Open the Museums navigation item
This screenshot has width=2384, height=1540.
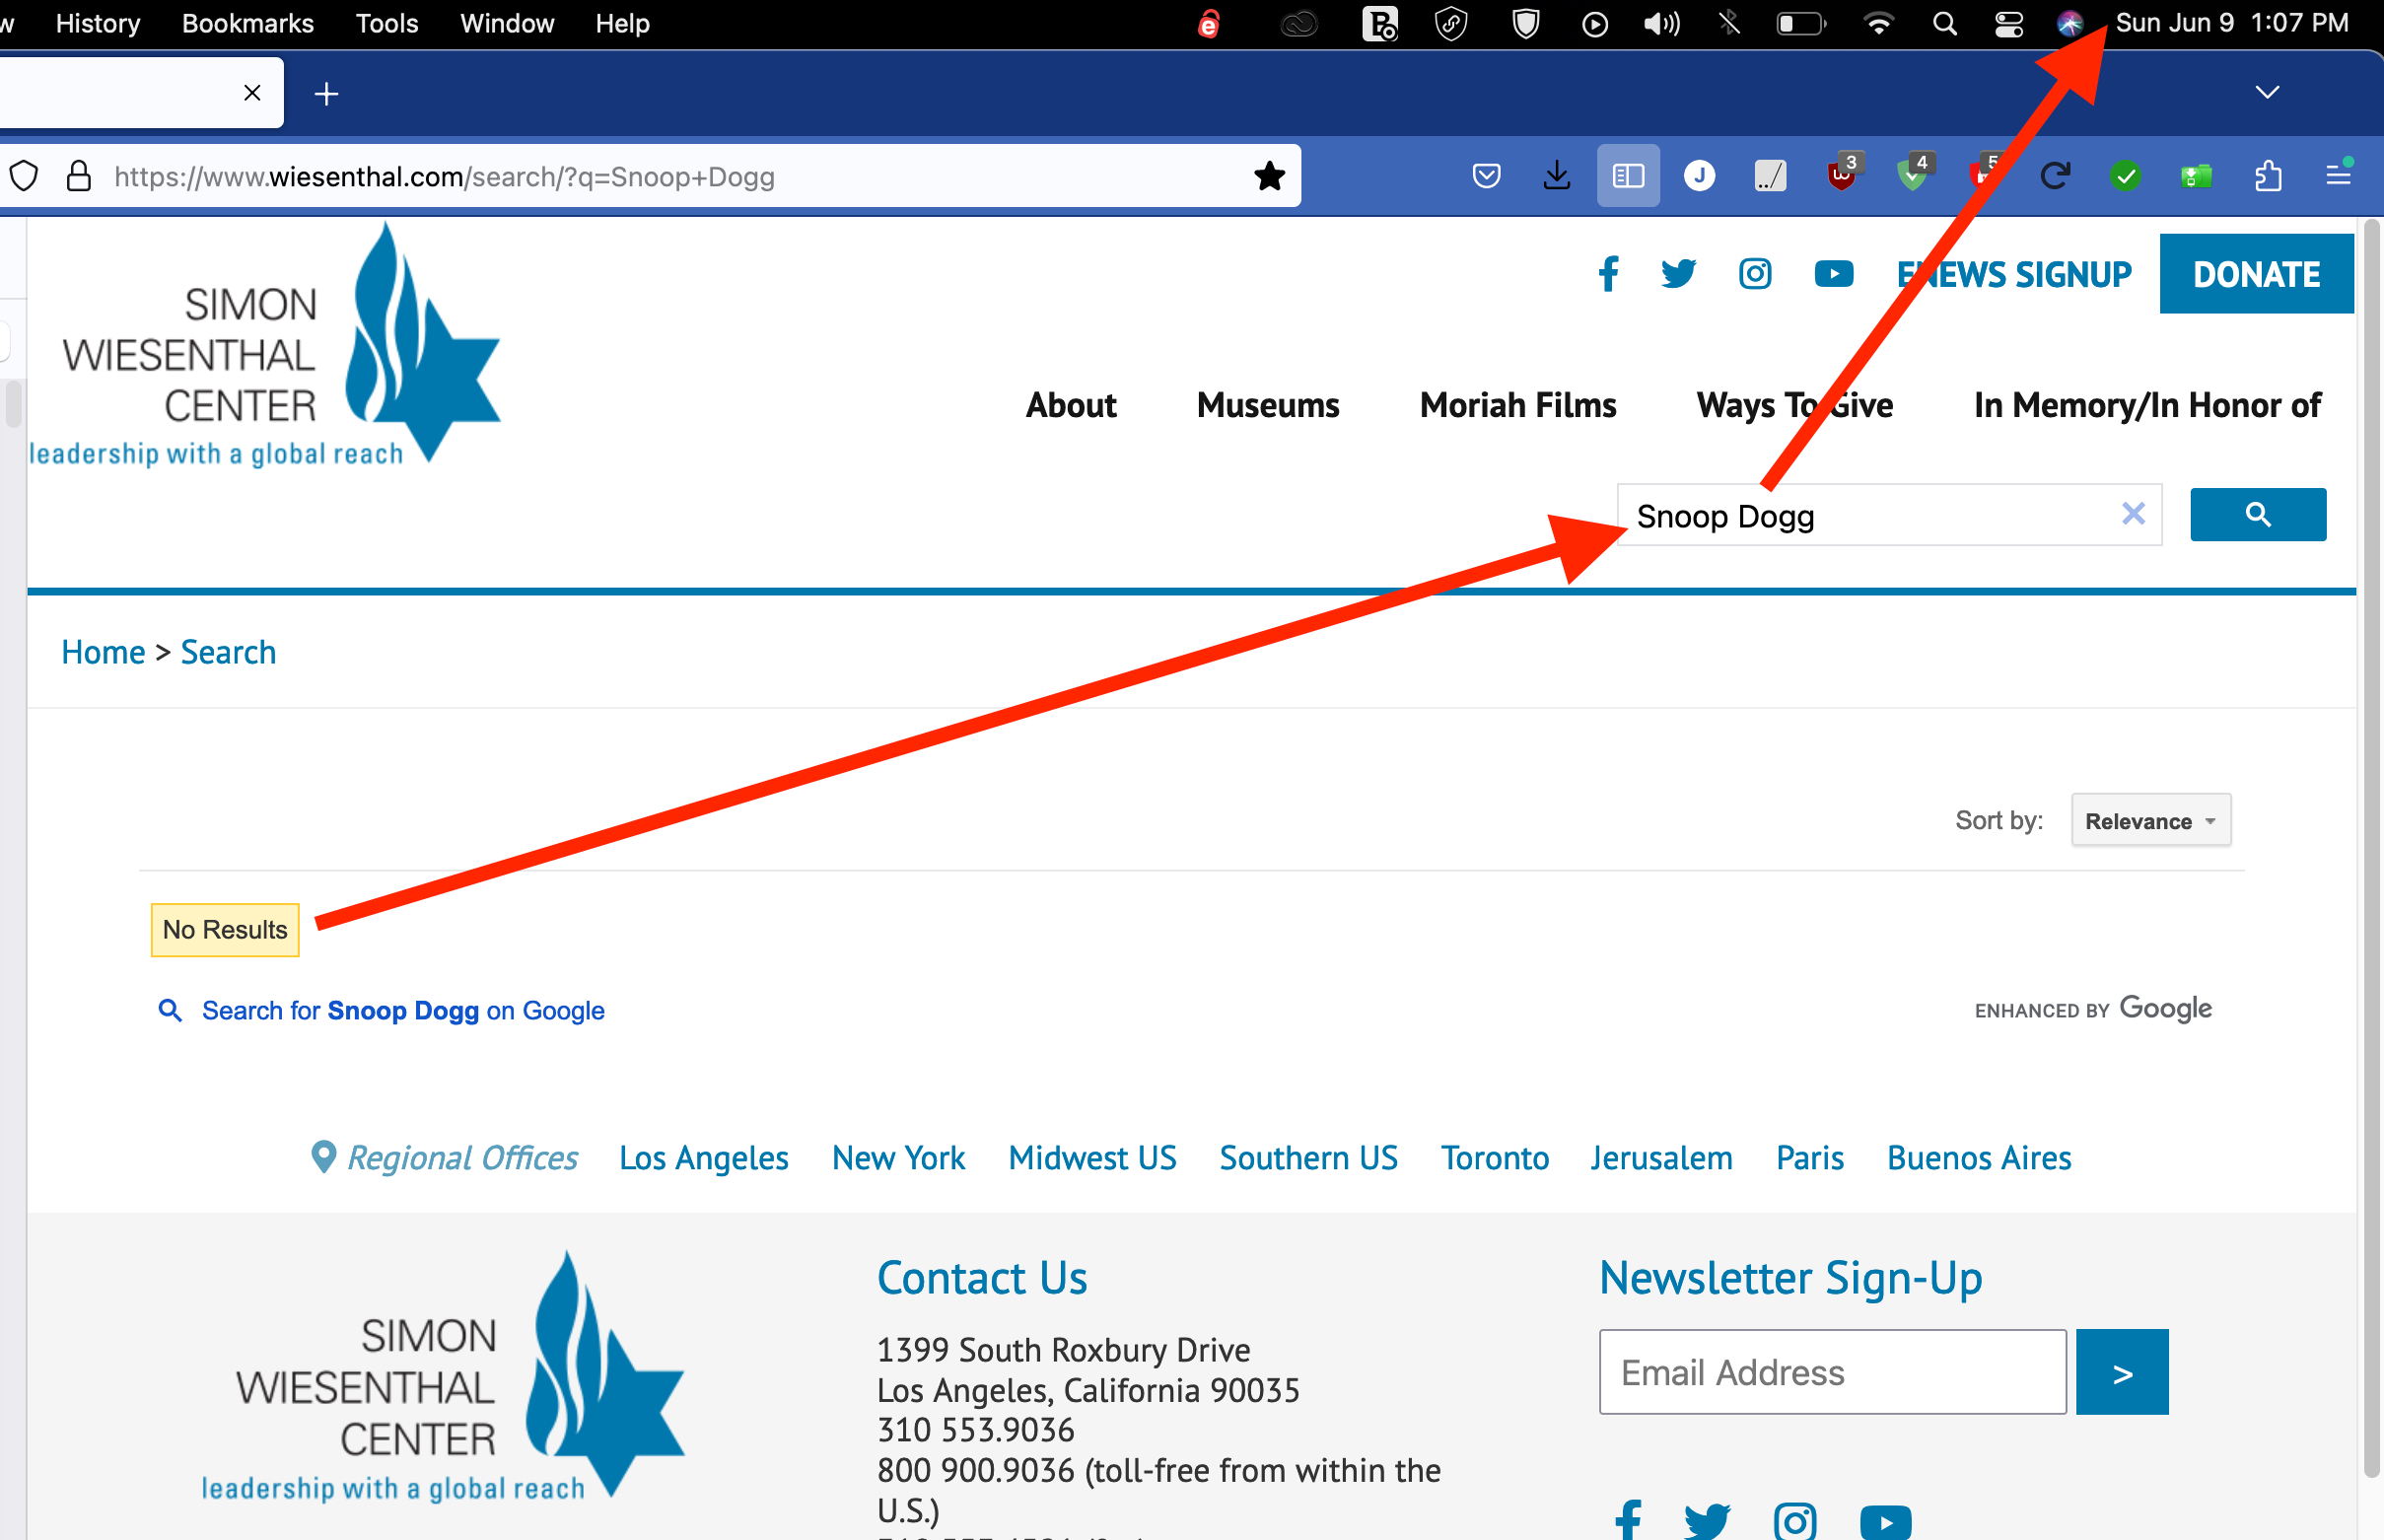(1268, 405)
